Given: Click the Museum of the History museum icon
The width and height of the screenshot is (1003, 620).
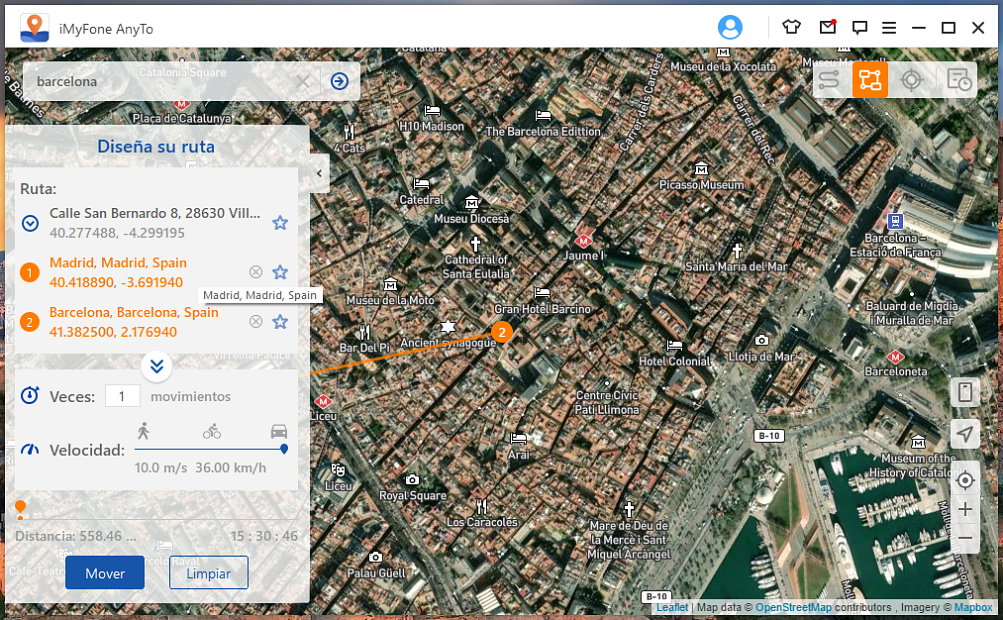Looking at the screenshot, I should point(918,442).
